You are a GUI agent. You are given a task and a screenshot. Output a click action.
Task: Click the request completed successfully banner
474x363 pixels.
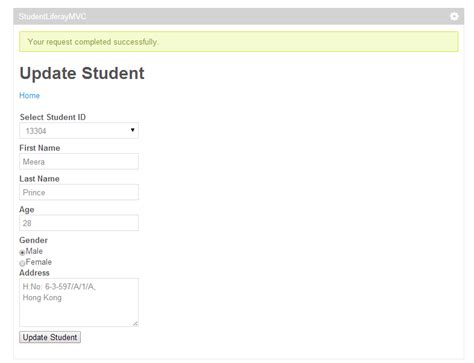(239, 42)
